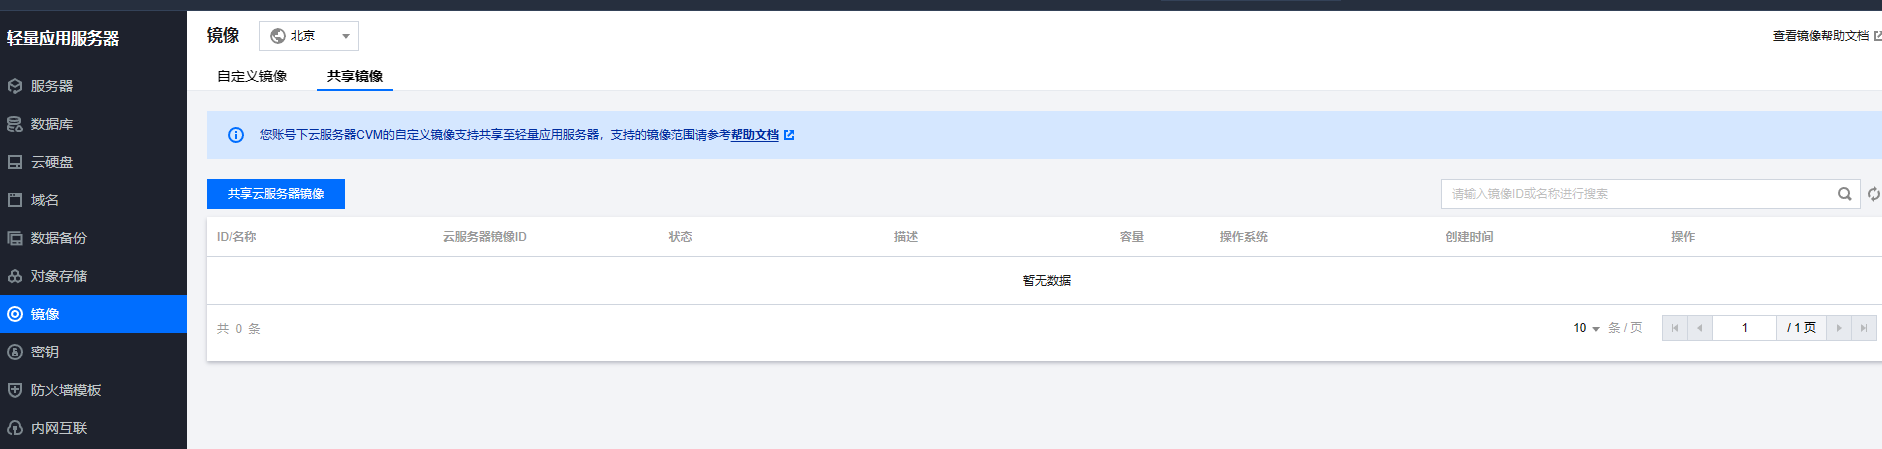Viewport: 1882px width, 449px height.
Task: Click the 数据备份 icon
Action: (x=15, y=238)
